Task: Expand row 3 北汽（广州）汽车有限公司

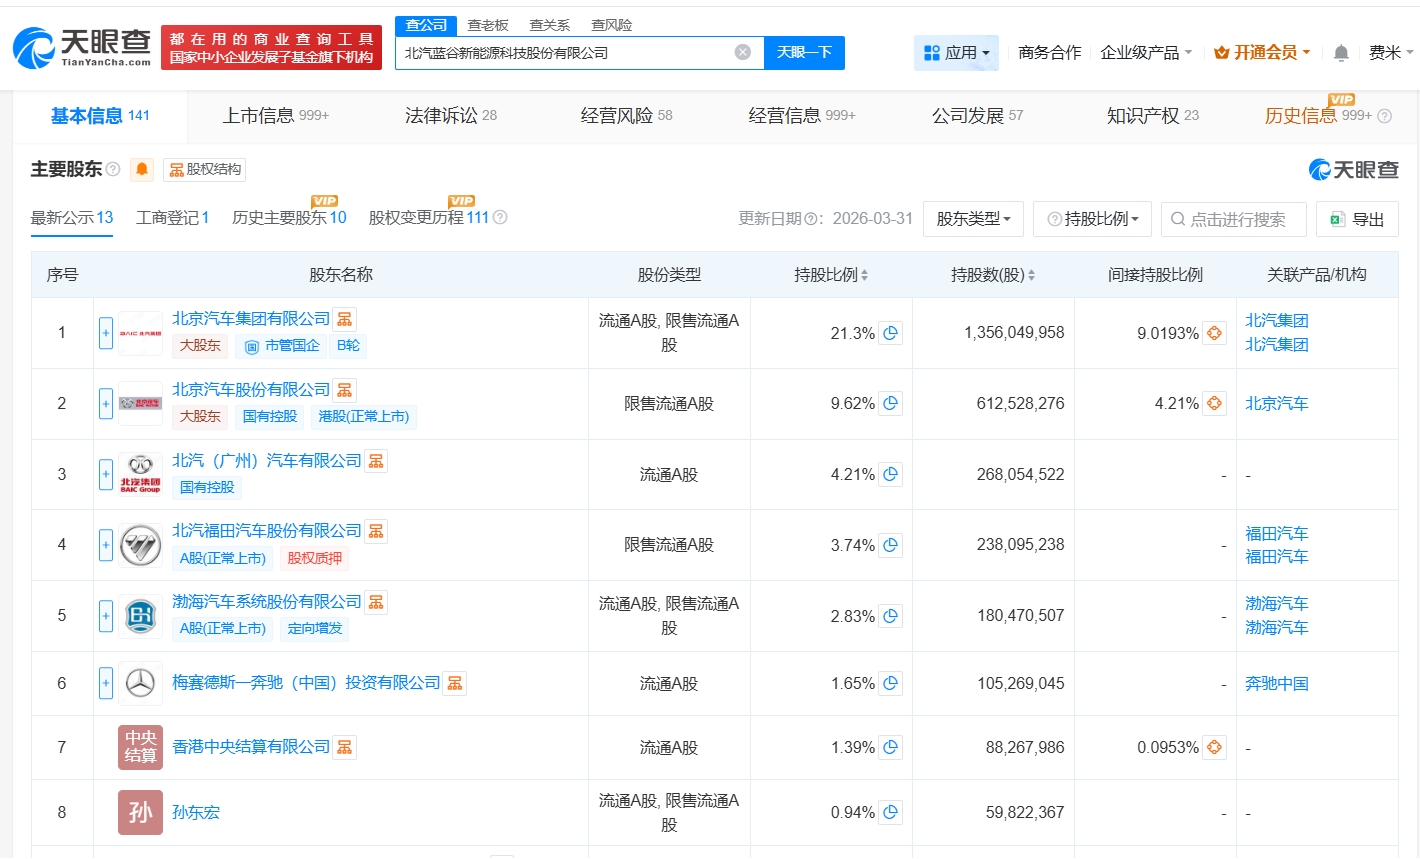Action: [x=106, y=475]
